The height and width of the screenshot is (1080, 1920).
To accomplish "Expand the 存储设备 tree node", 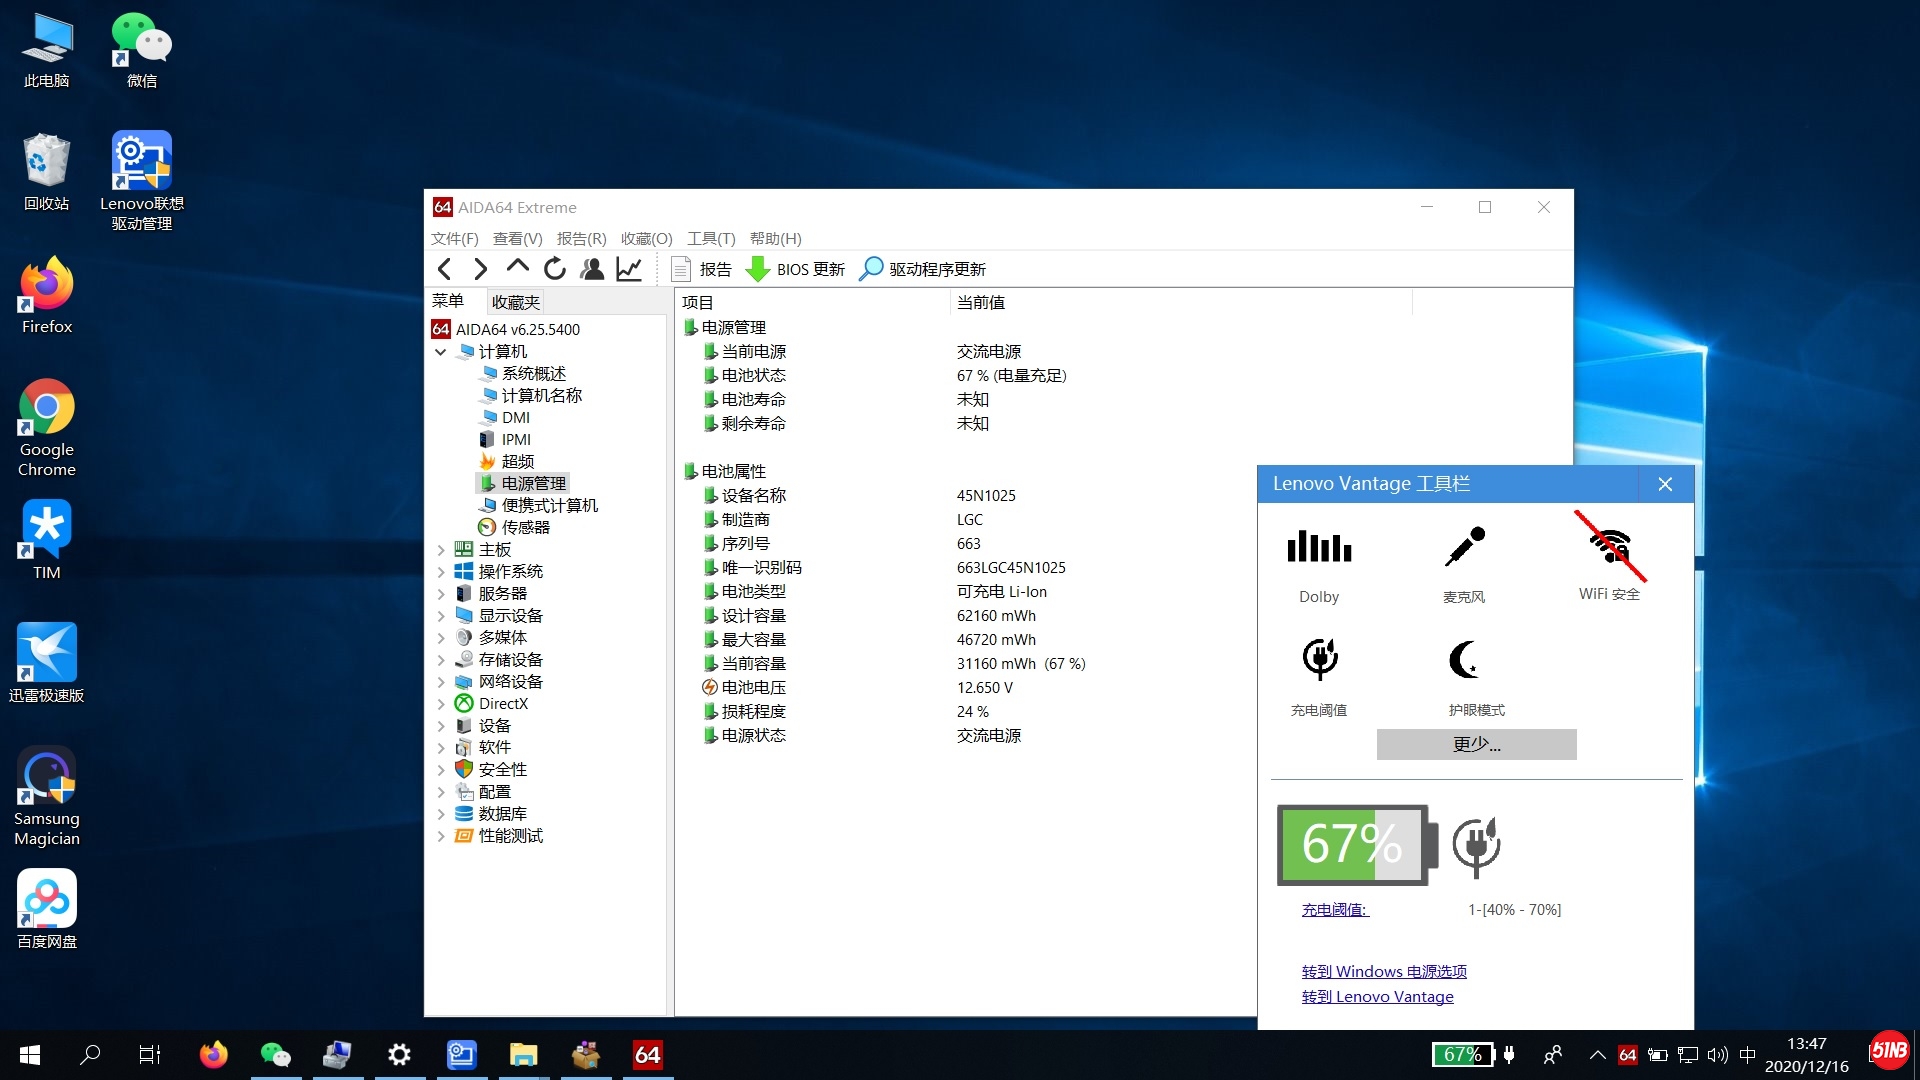I will point(441,660).
